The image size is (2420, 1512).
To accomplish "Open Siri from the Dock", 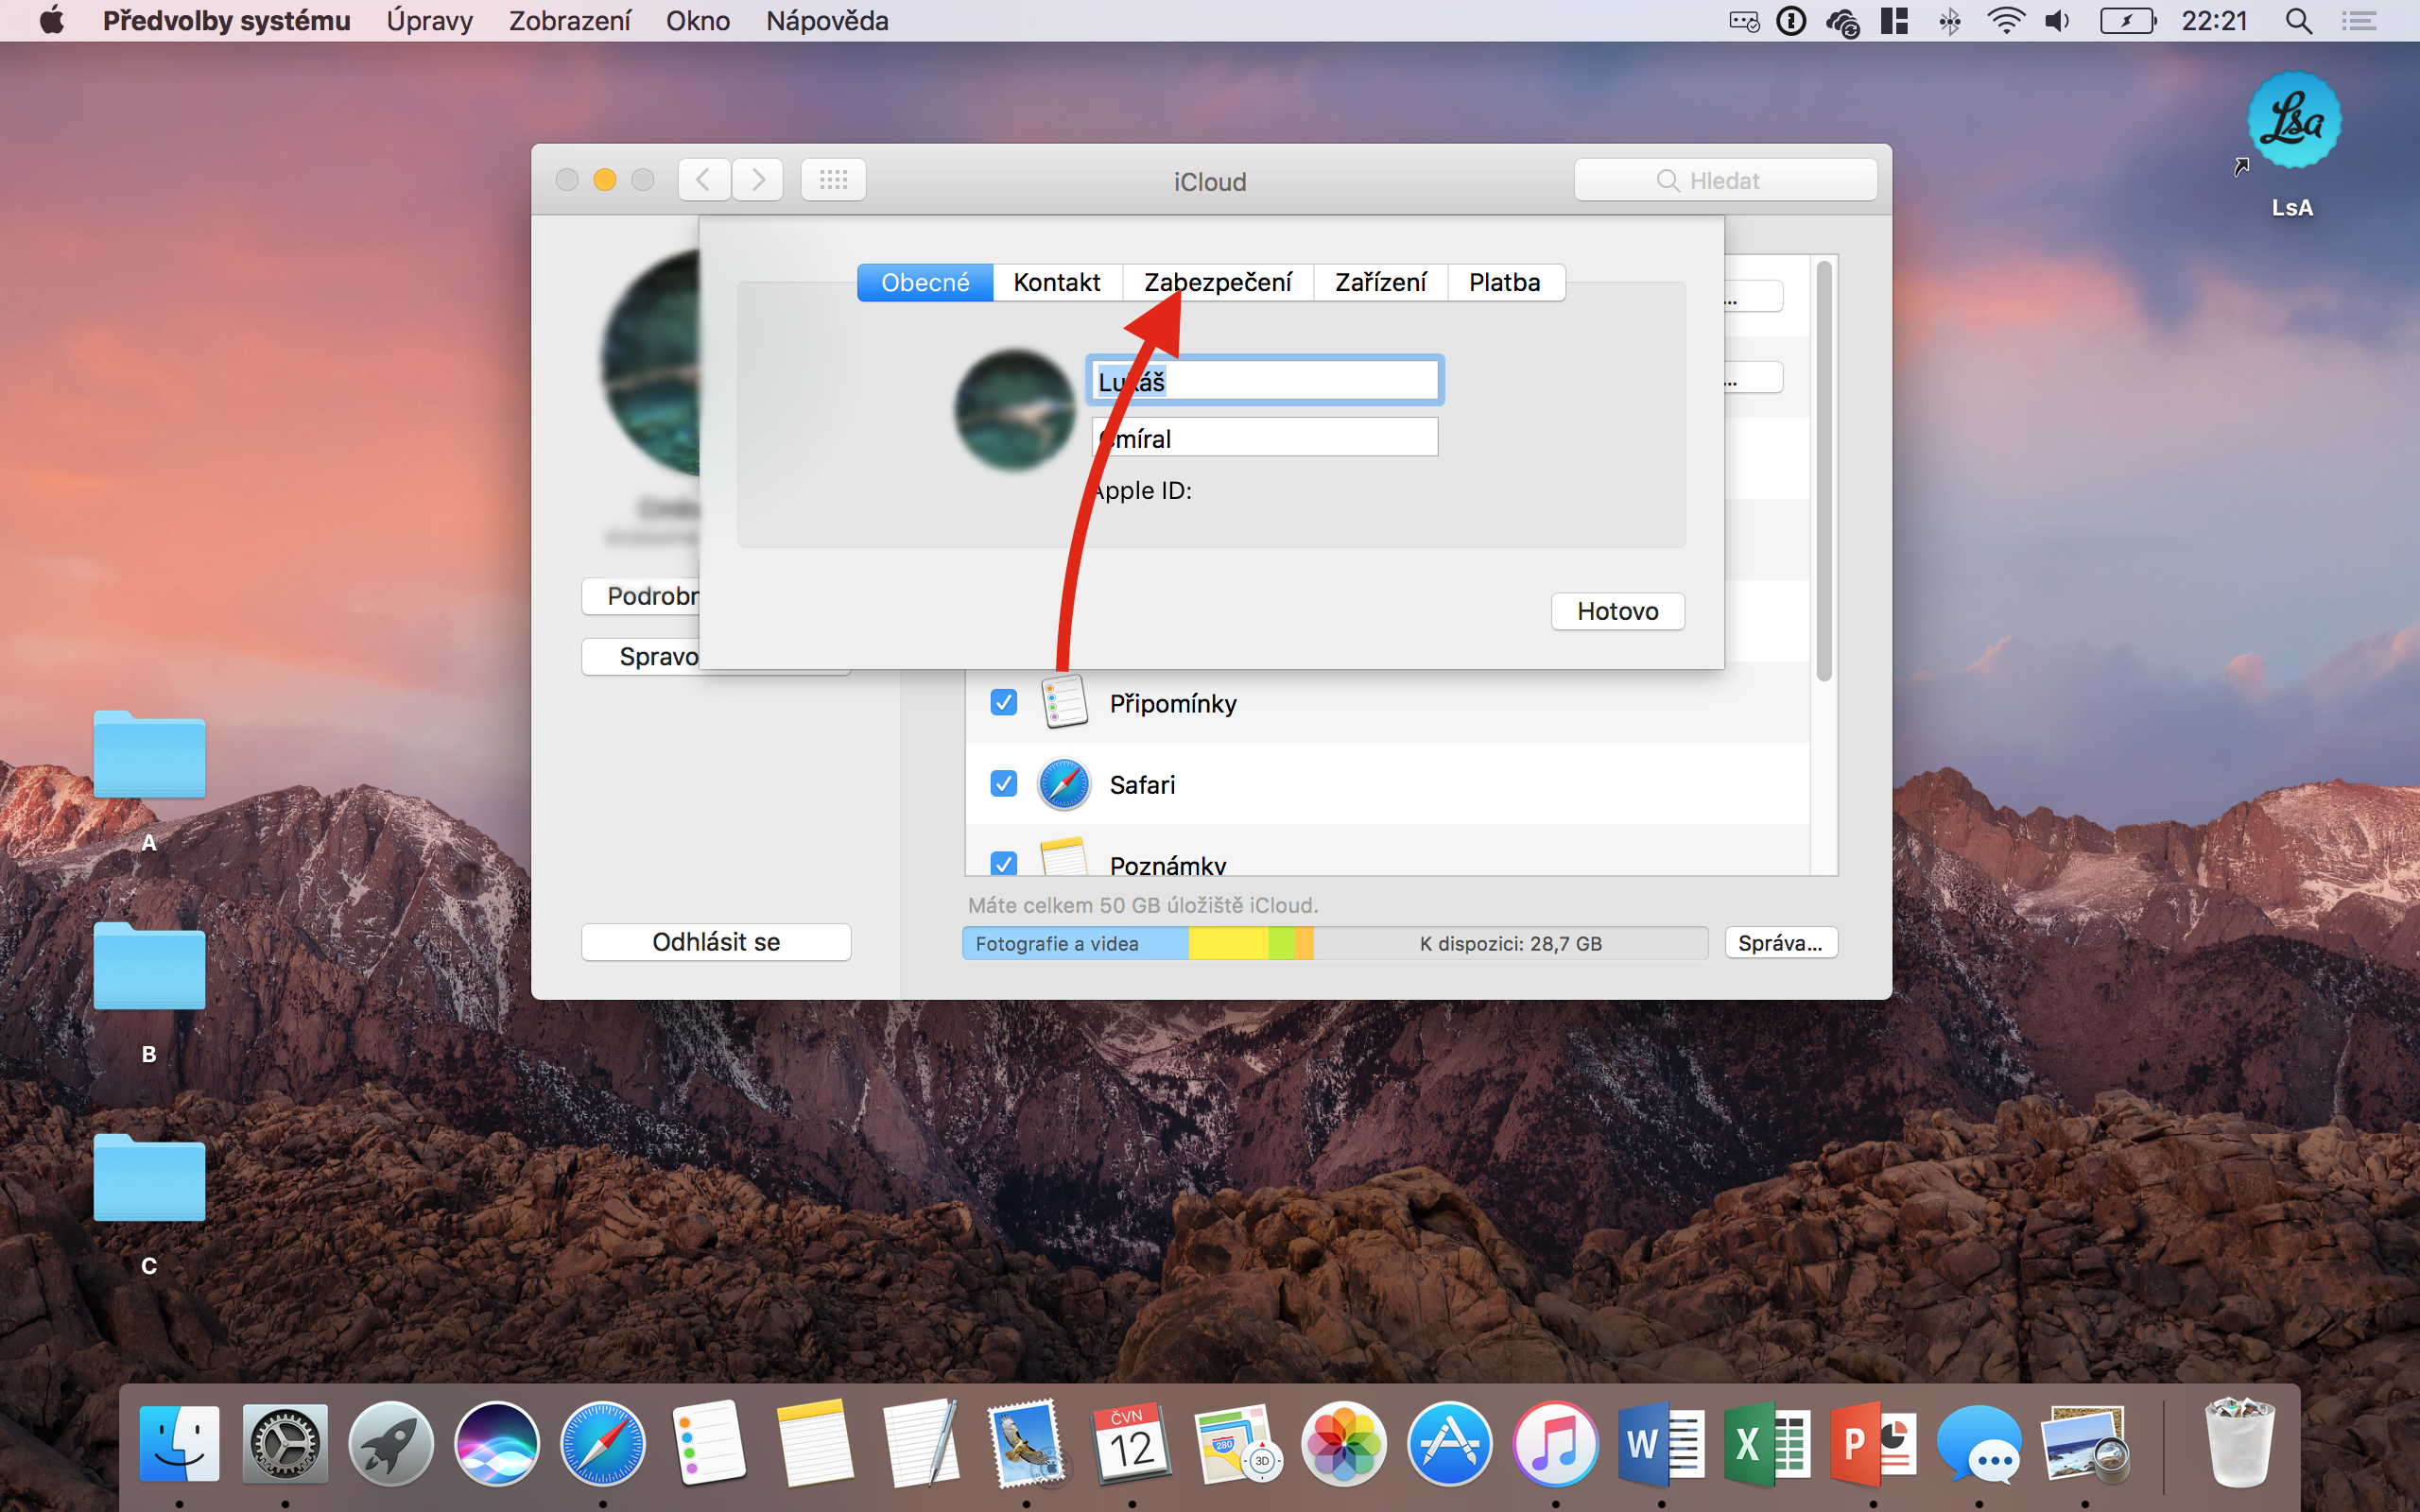I will tap(496, 1444).
